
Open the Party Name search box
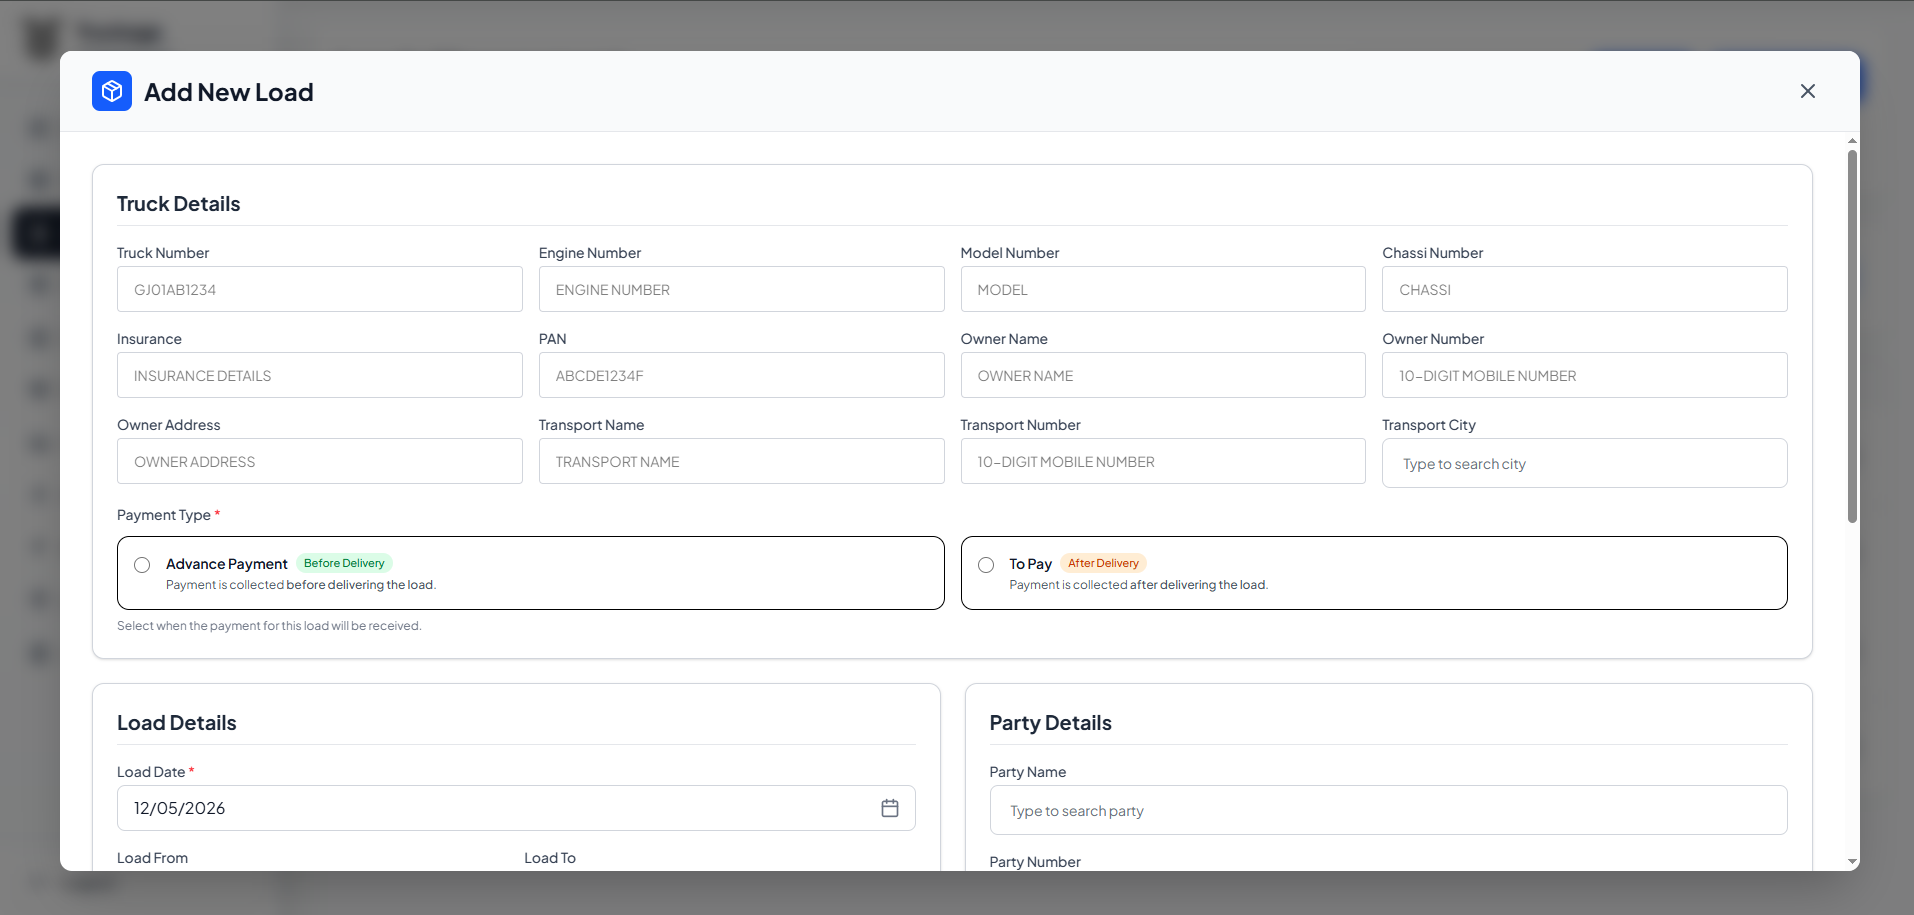pos(1388,810)
